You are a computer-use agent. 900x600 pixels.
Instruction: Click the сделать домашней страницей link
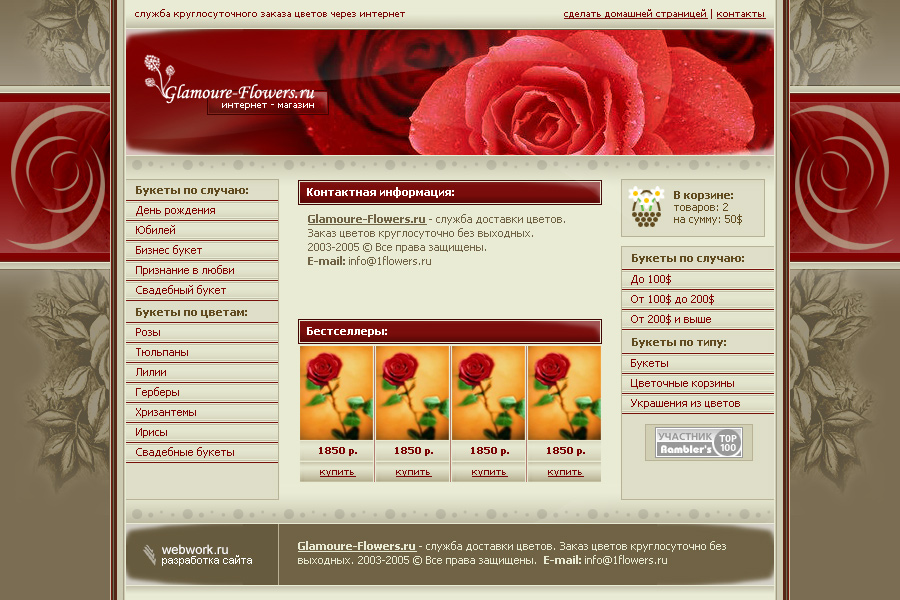point(635,14)
